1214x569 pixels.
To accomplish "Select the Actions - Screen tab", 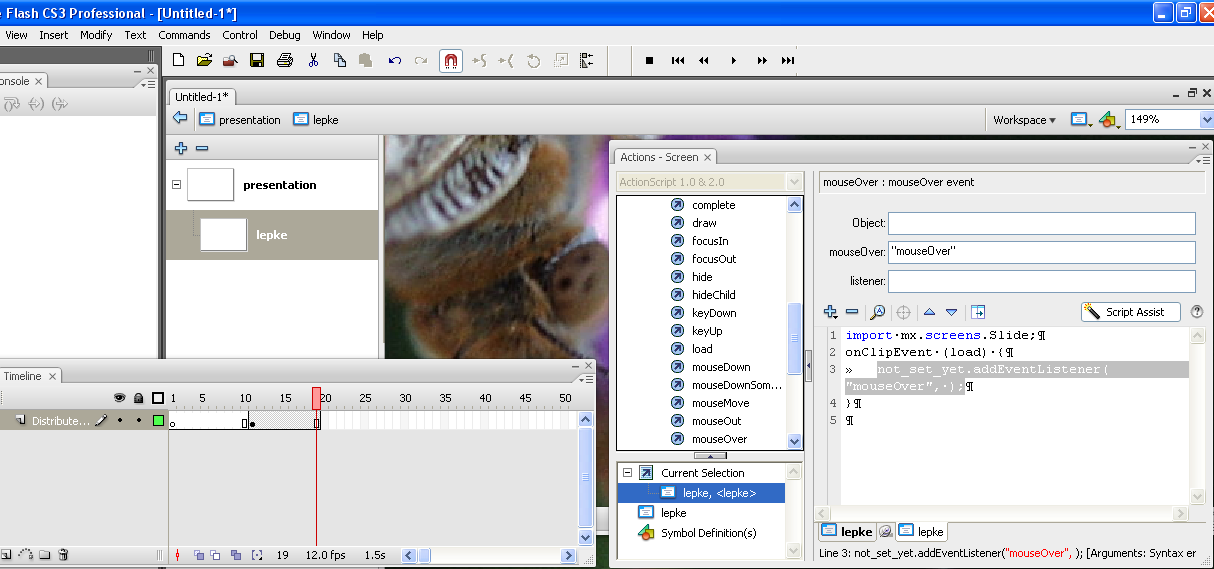I will [x=665, y=157].
